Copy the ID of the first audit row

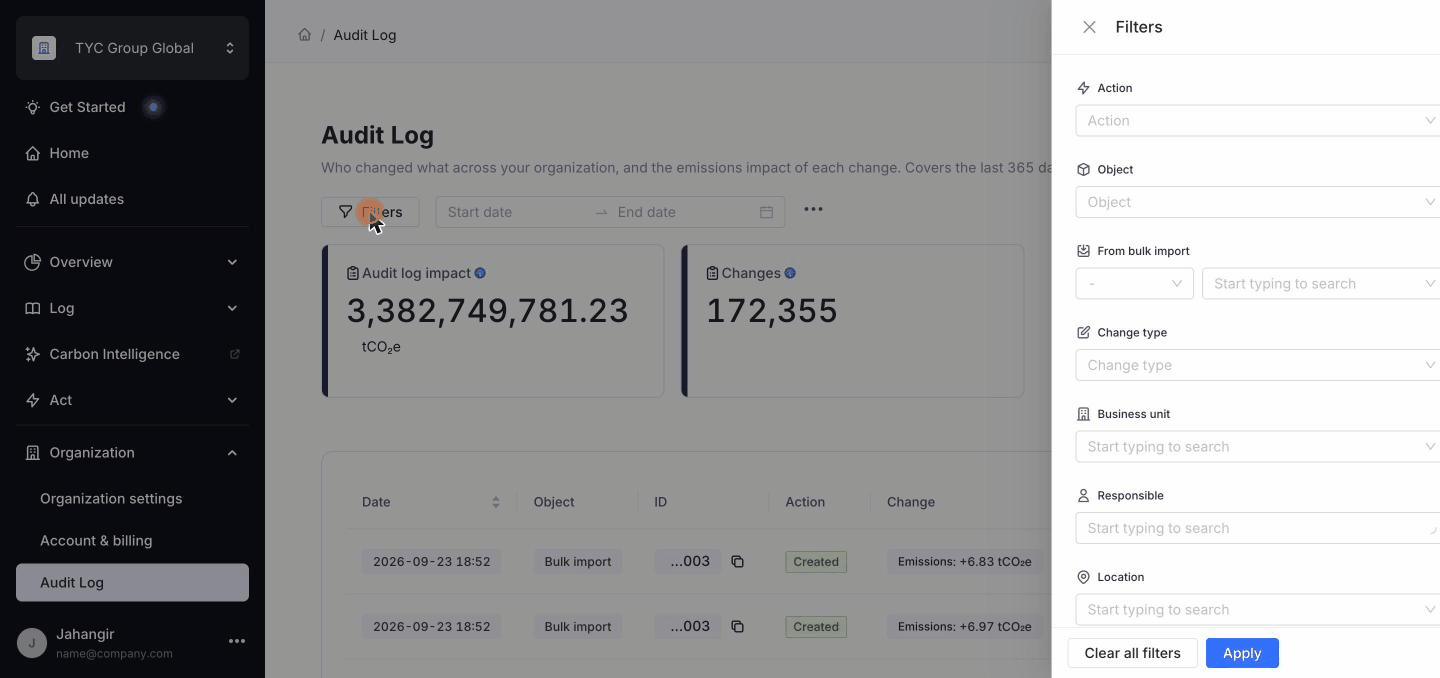pyautogui.click(x=737, y=562)
